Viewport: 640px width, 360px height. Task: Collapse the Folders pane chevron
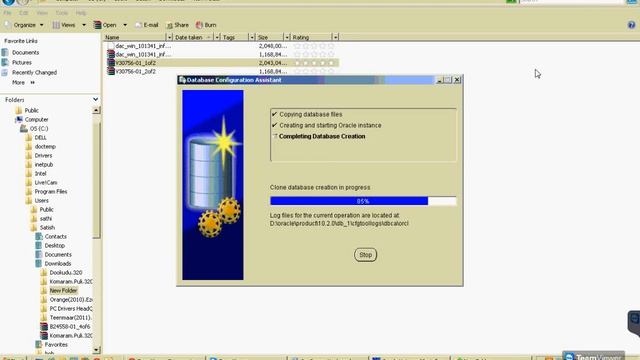[96, 100]
